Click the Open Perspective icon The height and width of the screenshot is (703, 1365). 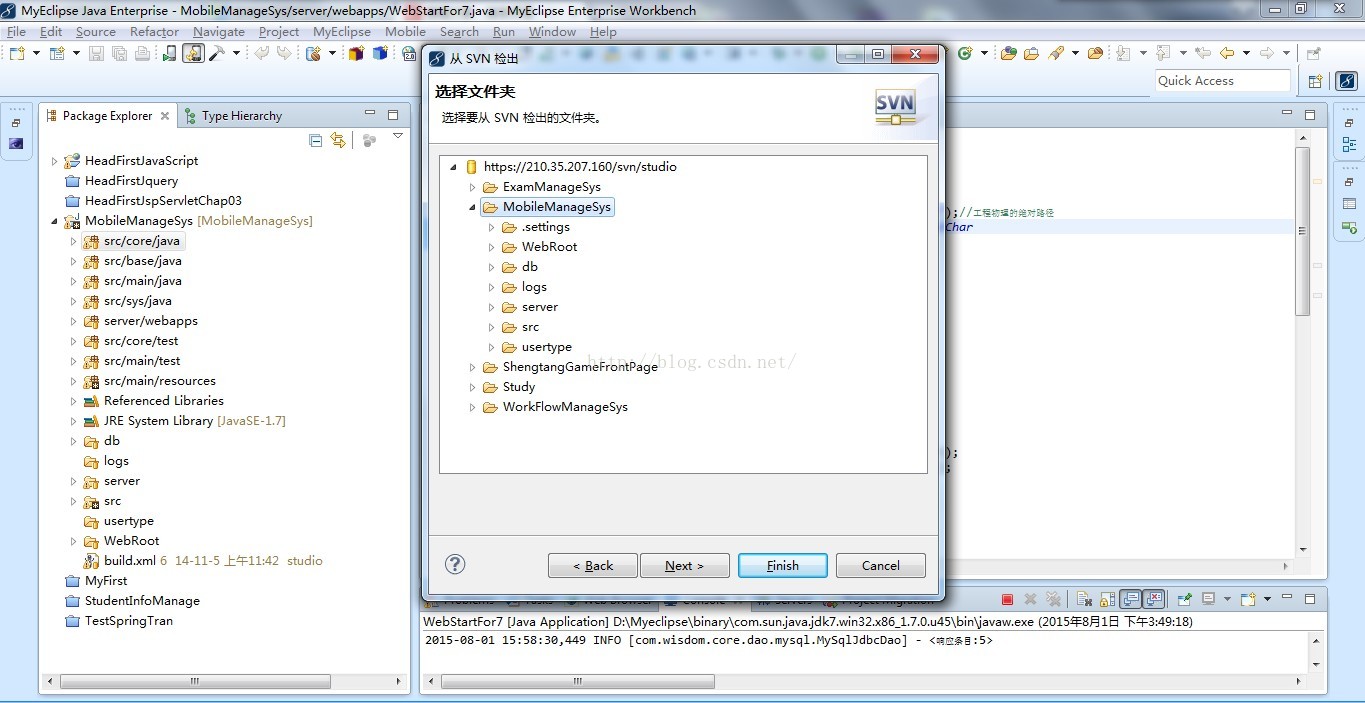(1315, 81)
